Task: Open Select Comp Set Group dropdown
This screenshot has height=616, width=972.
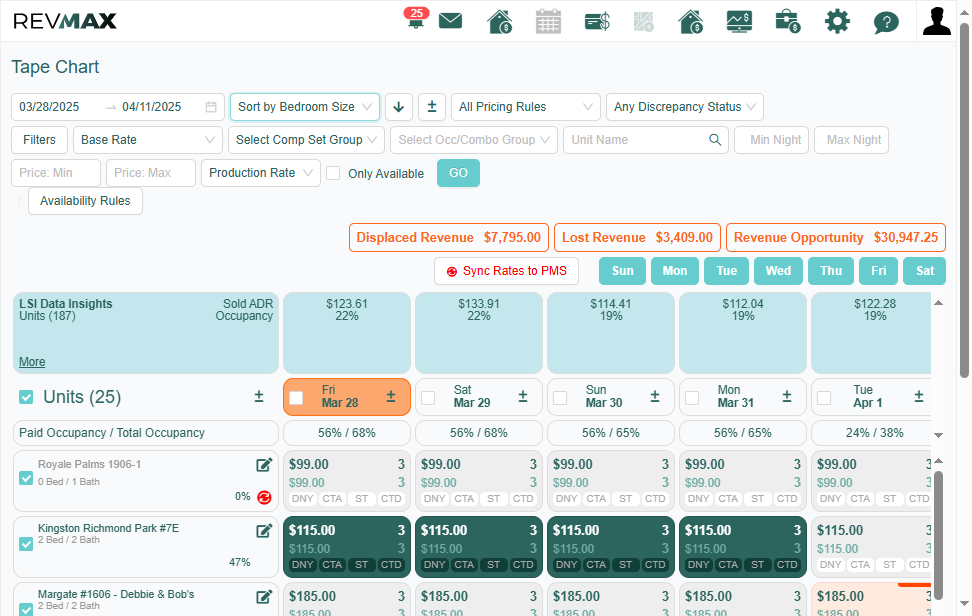Action: click(306, 139)
